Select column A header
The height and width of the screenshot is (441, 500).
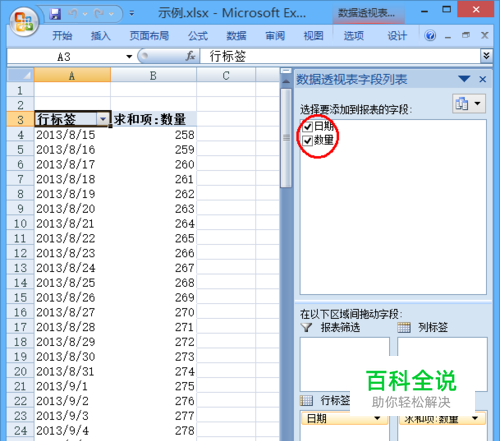click(72, 75)
